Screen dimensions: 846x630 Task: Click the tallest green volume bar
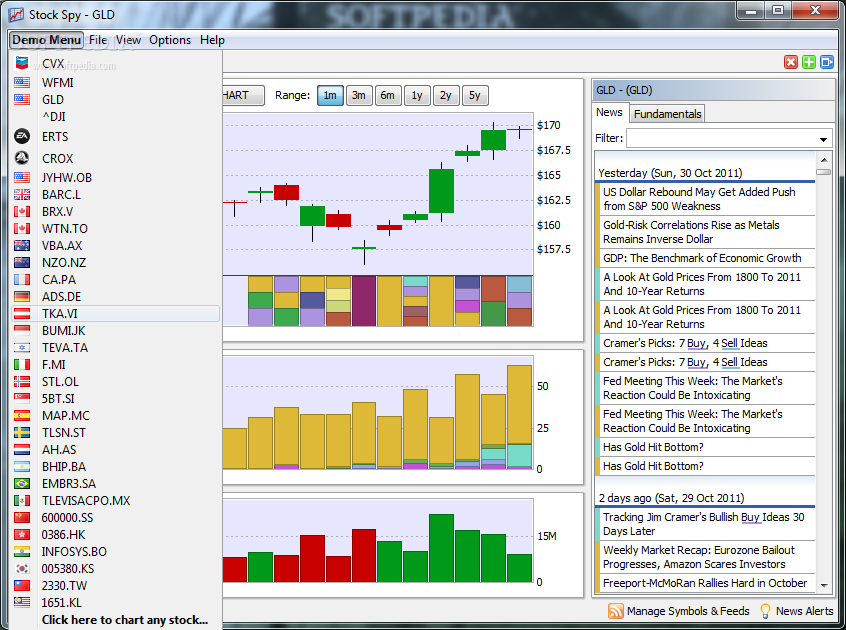[441, 548]
